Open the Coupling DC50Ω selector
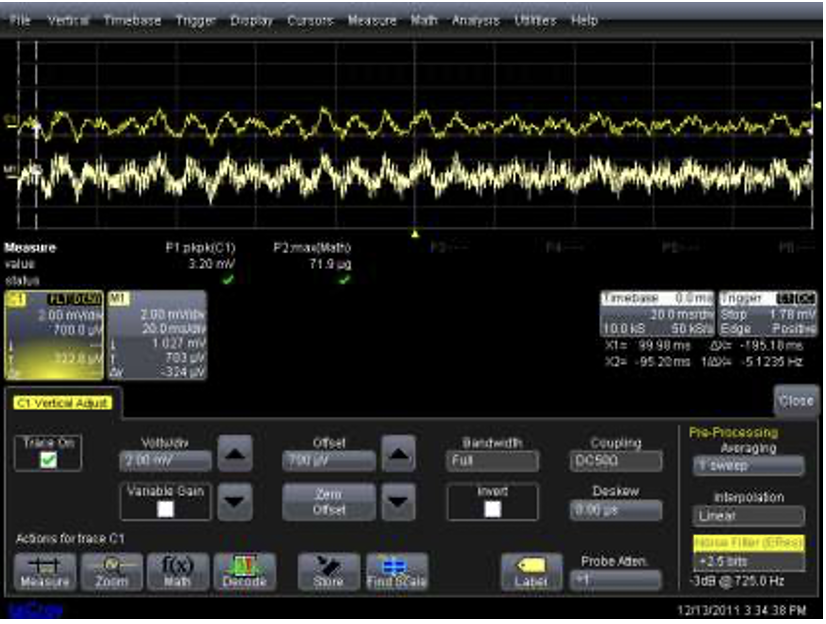The height and width of the screenshot is (624, 826). pos(617,461)
